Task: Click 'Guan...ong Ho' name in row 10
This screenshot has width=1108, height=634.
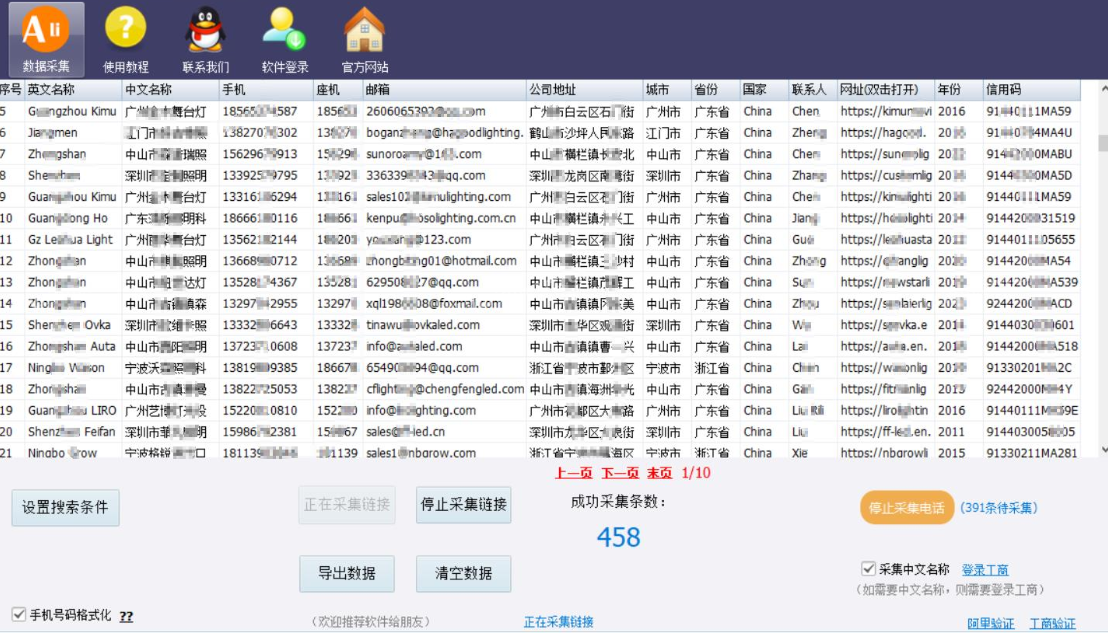Action: click(68, 218)
